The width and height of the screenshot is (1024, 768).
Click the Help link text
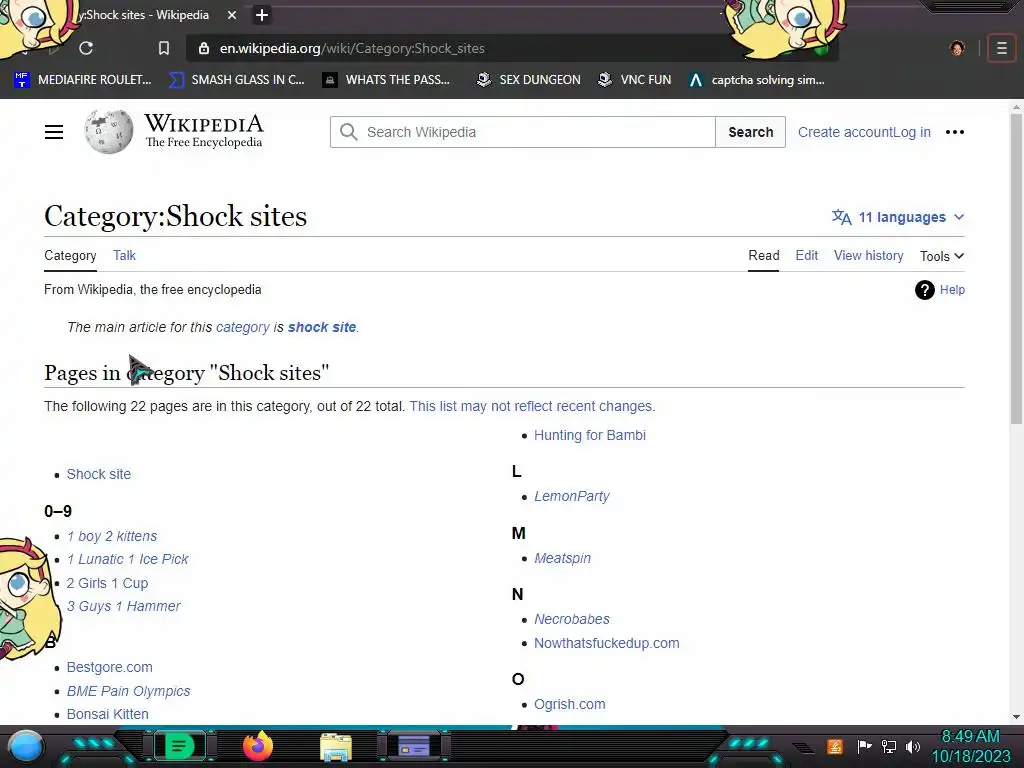click(952, 290)
